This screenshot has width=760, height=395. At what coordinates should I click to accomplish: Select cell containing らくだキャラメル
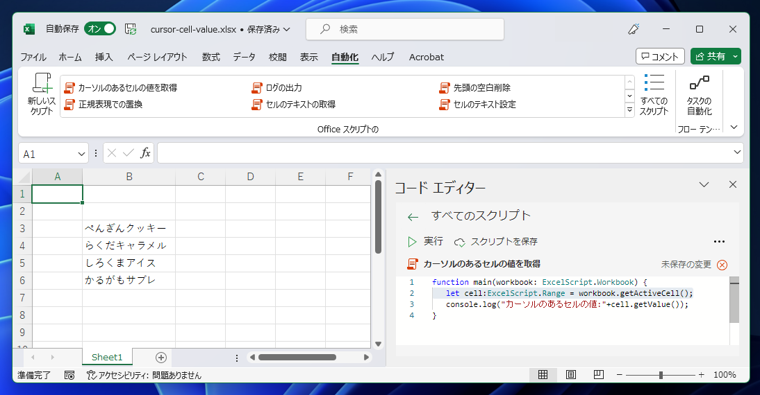point(129,246)
